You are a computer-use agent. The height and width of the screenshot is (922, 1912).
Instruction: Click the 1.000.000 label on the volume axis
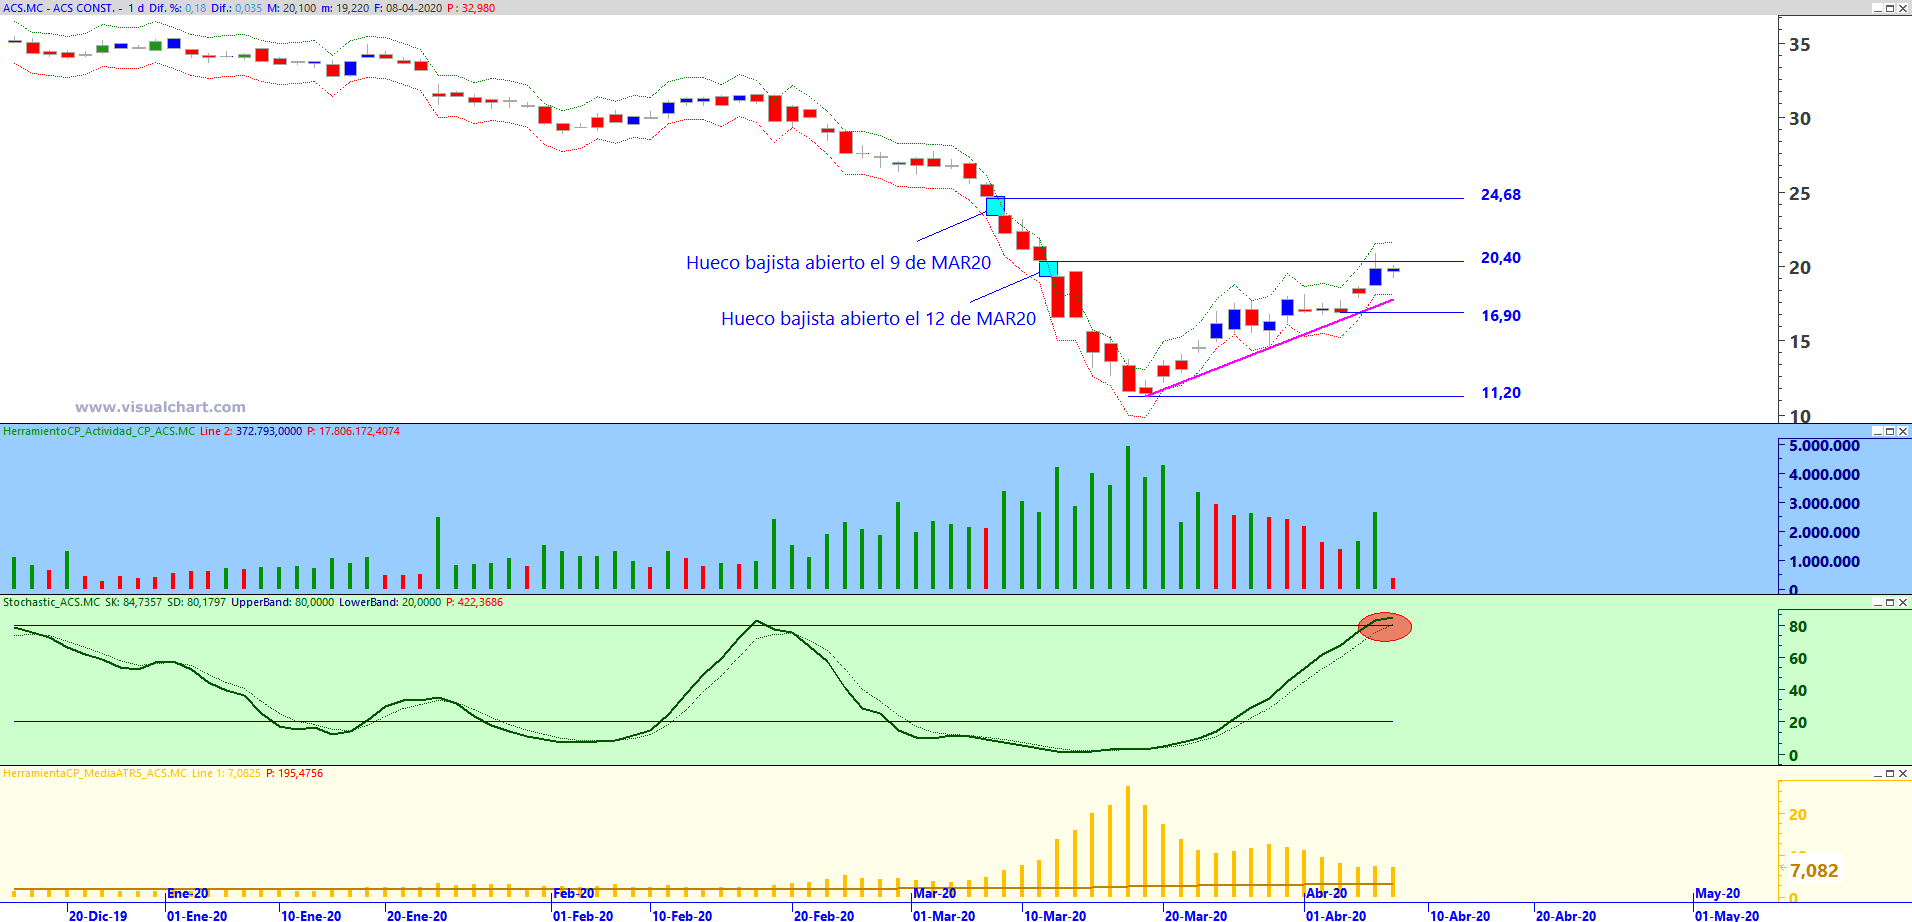1824,562
